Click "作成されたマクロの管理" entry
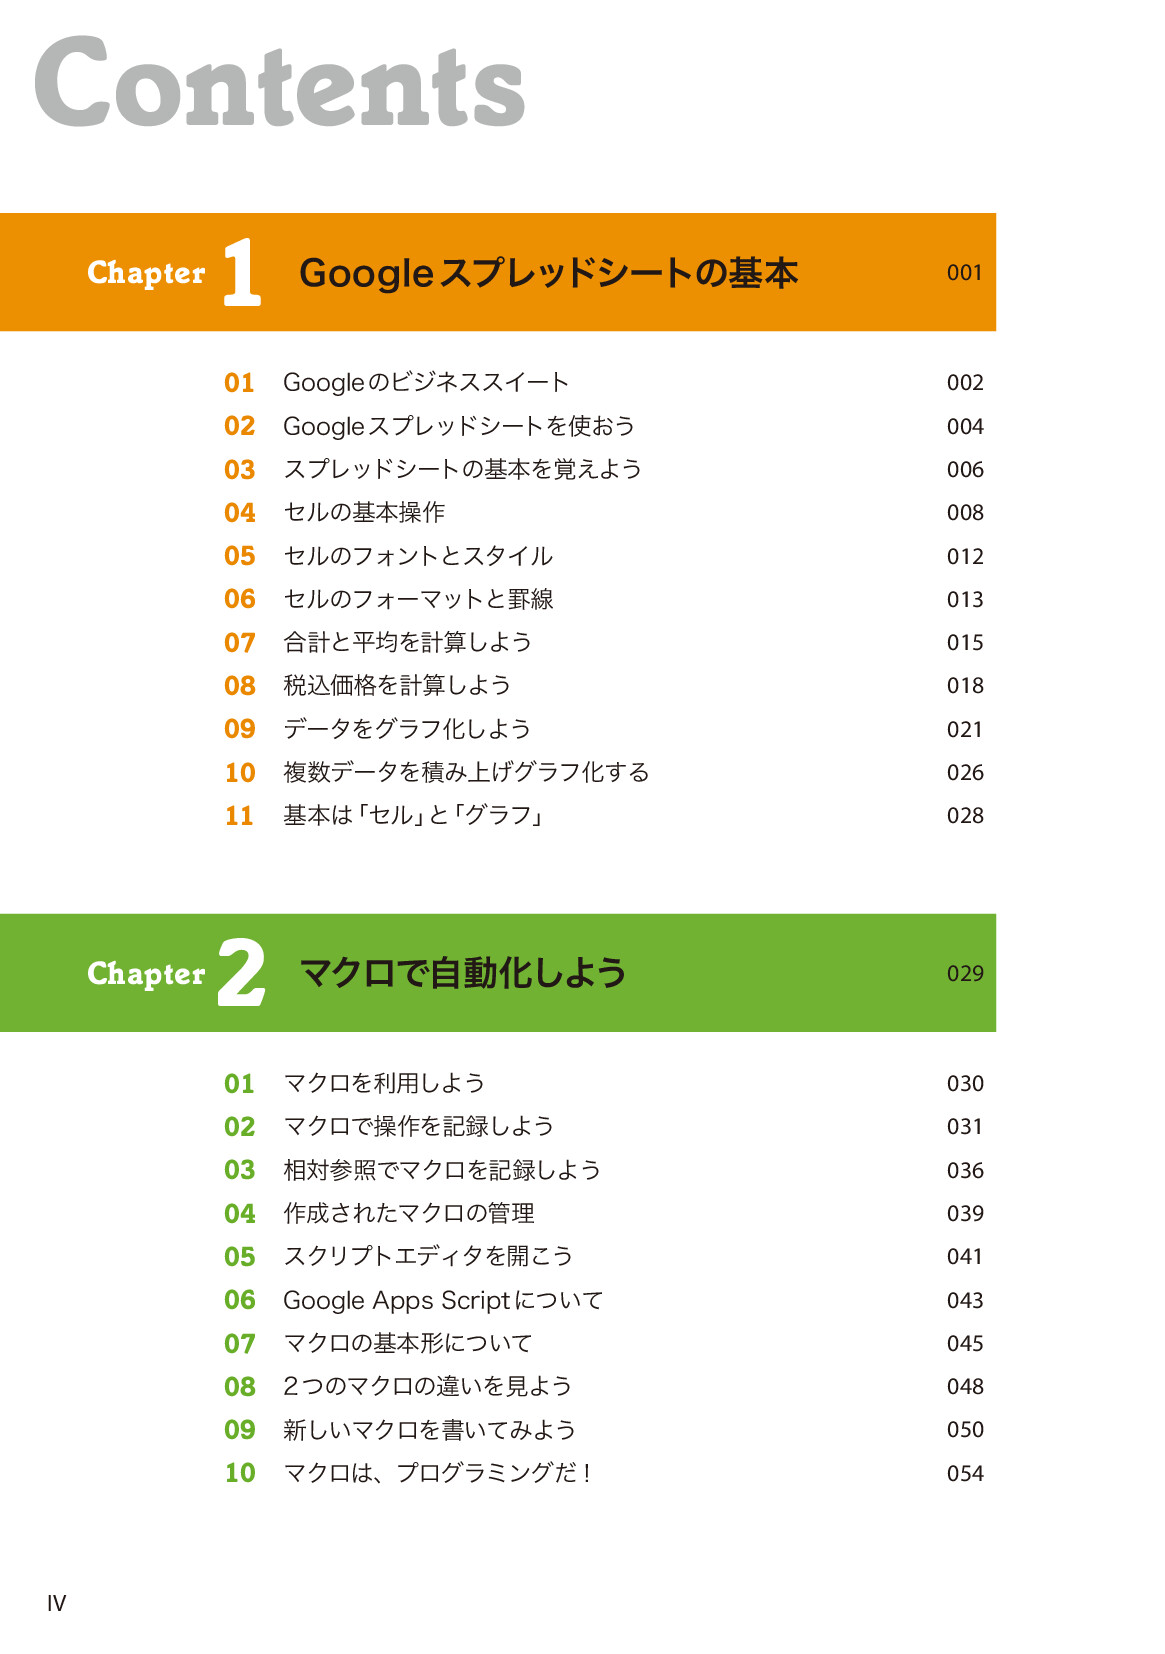This screenshot has height=1654, width=1165. tap(408, 1213)
